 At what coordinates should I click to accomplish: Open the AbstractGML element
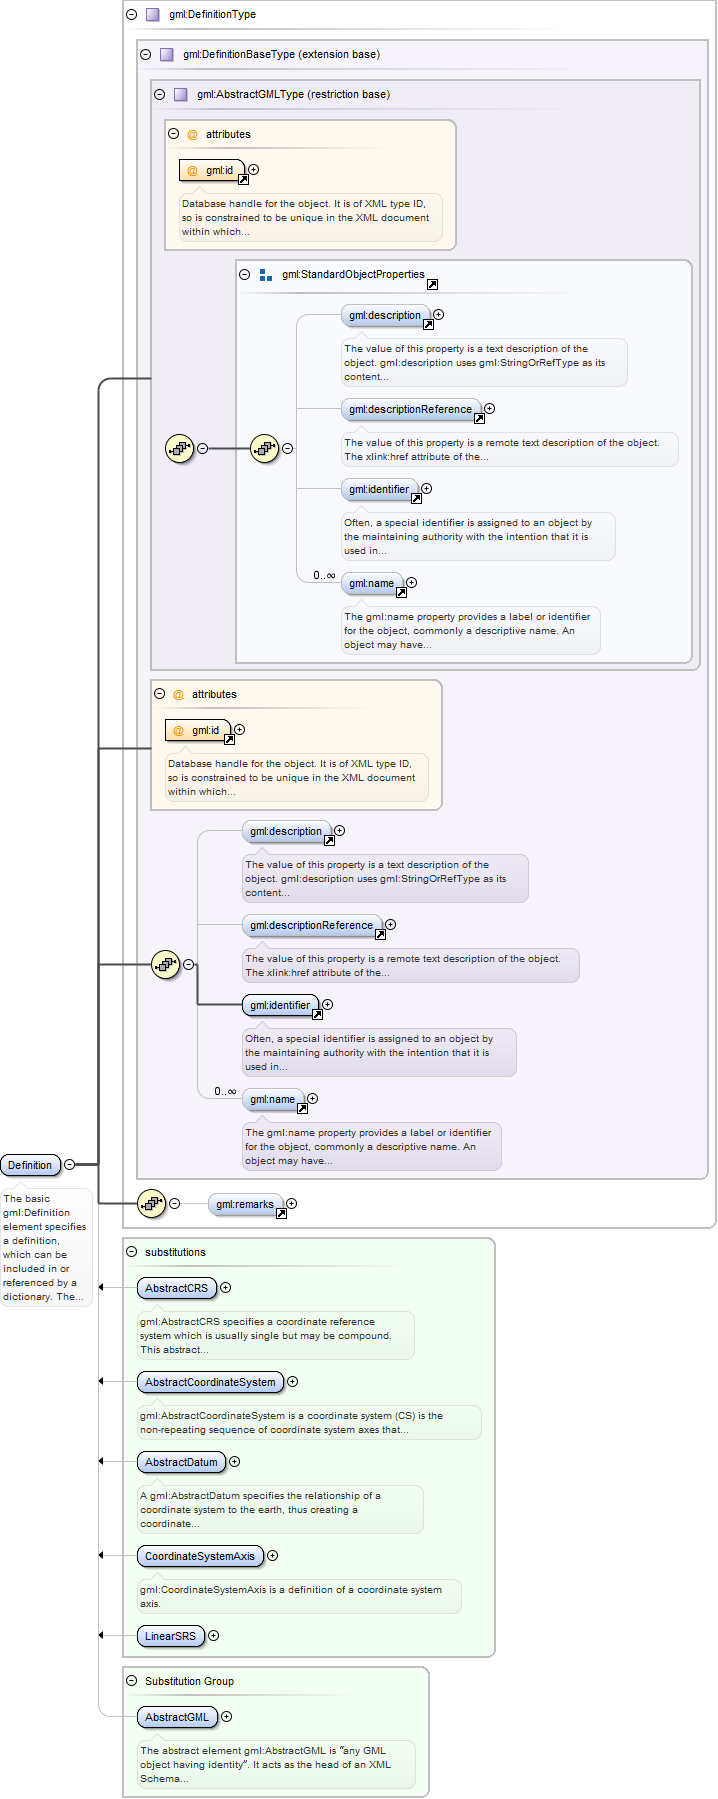177,1717
